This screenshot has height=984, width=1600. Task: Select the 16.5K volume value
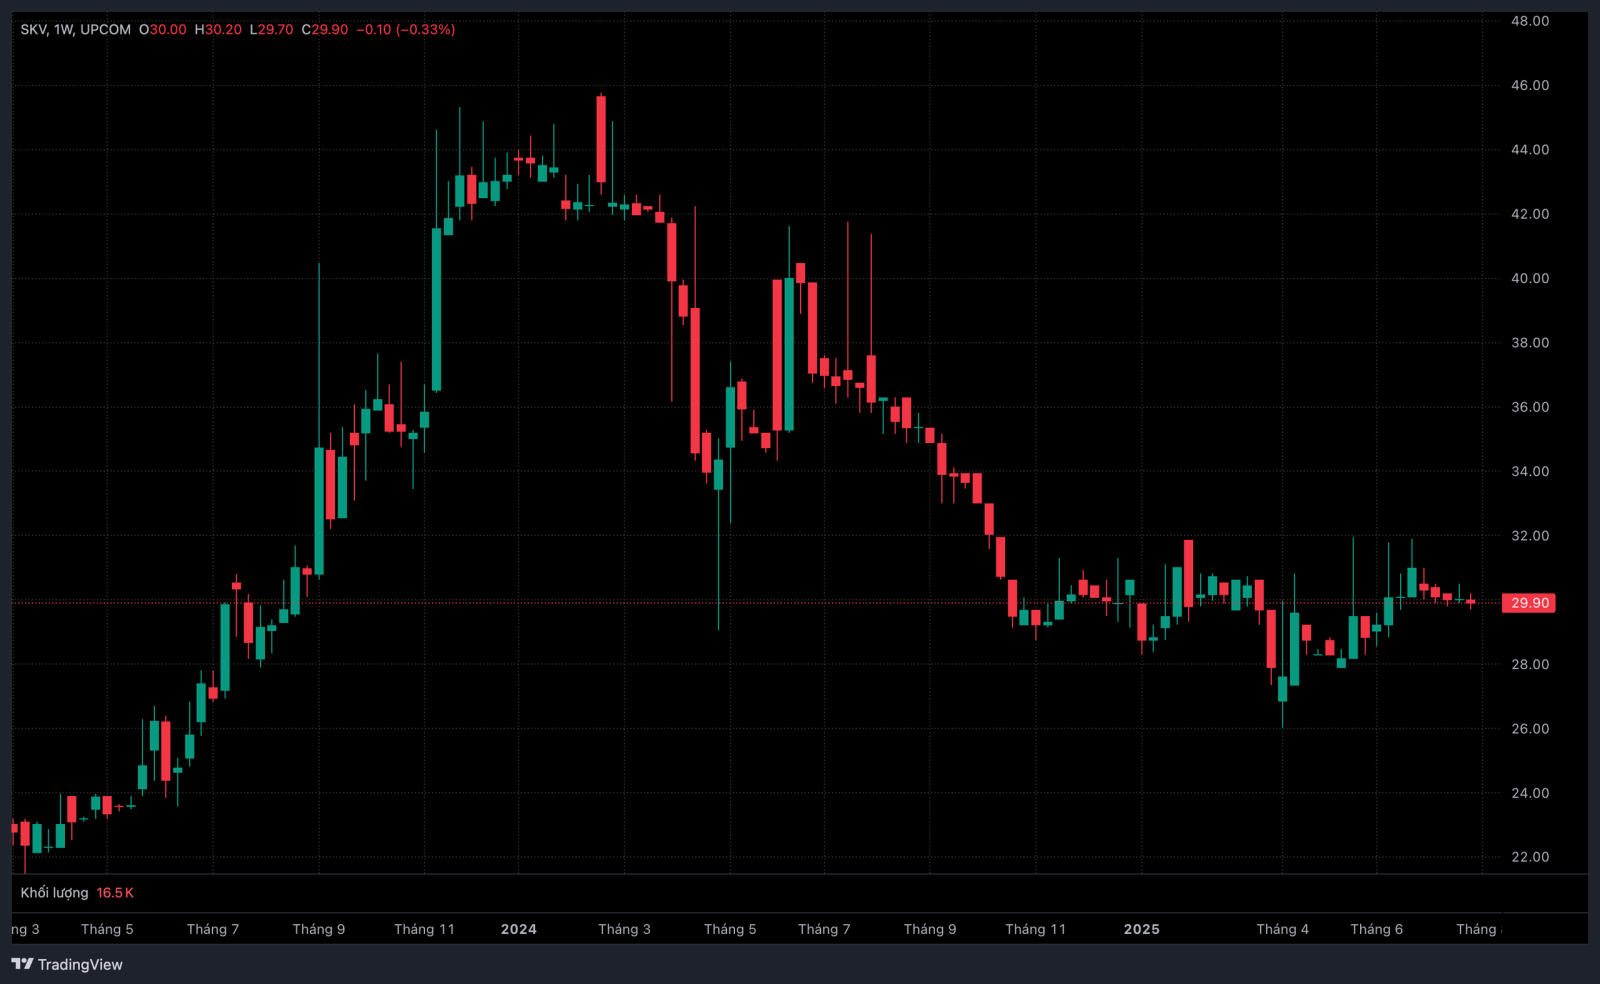(x=115, y=893)
